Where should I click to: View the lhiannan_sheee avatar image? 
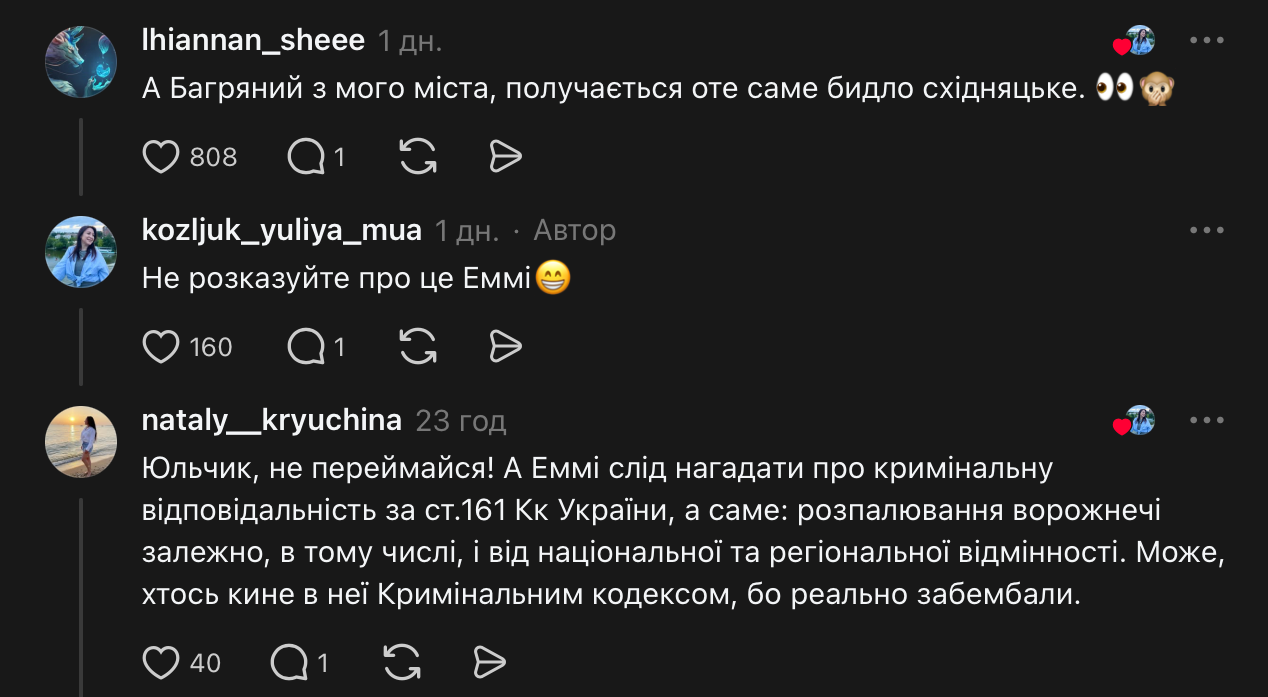pos(81,62)
